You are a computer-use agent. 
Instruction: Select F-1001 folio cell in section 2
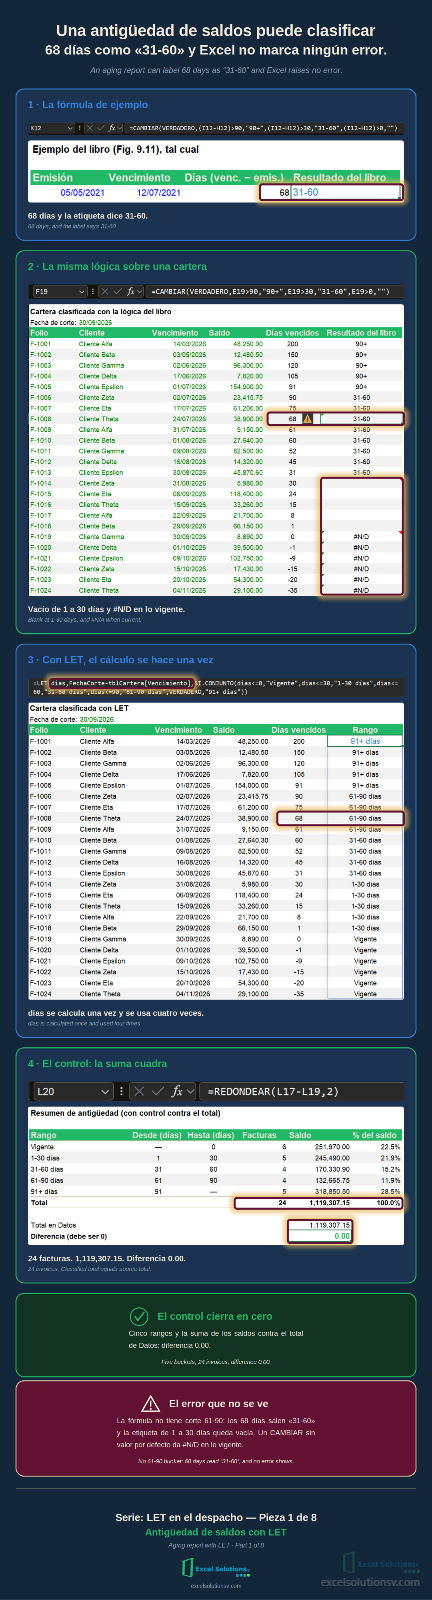(41, 344)
